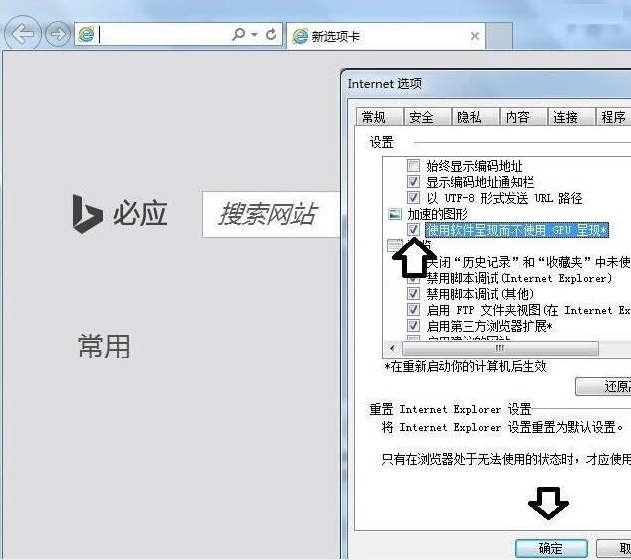This screenshot has height=560, width=631.
Task: Switch to the 安全 tab
Action: [x=427, y=117]
